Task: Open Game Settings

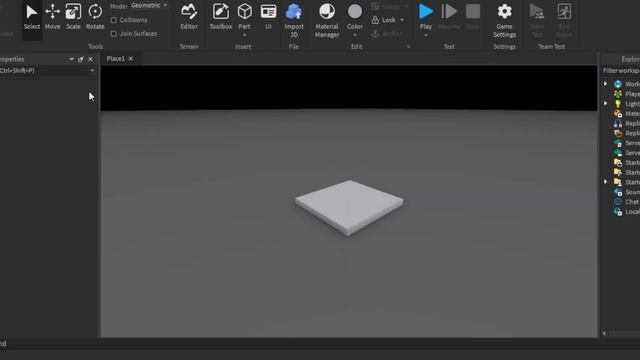Action: 504,20
